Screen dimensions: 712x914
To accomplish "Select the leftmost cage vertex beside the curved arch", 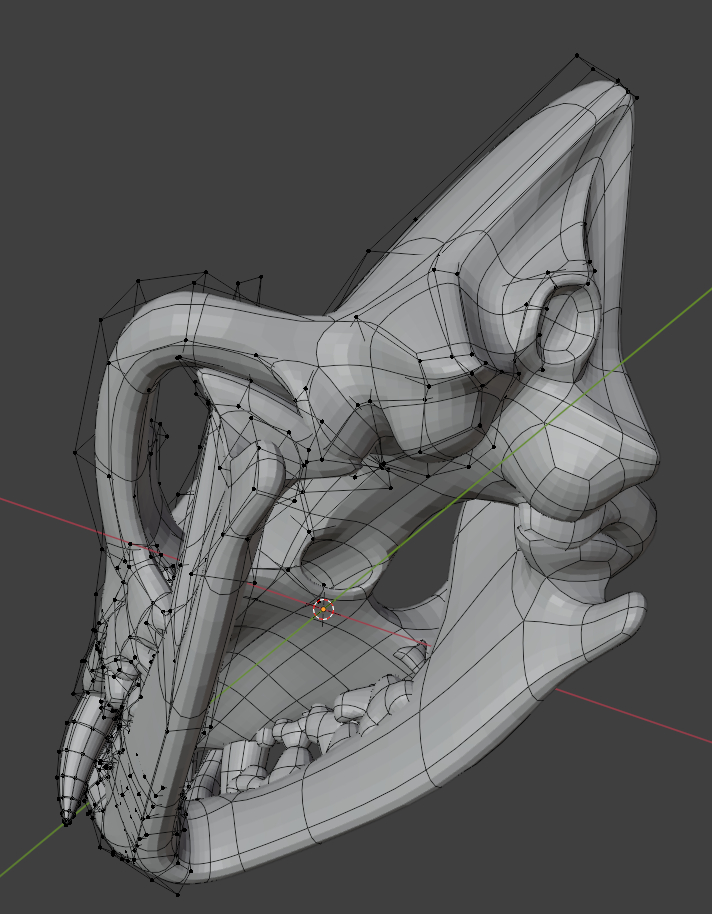I will (x=76, y=452).
